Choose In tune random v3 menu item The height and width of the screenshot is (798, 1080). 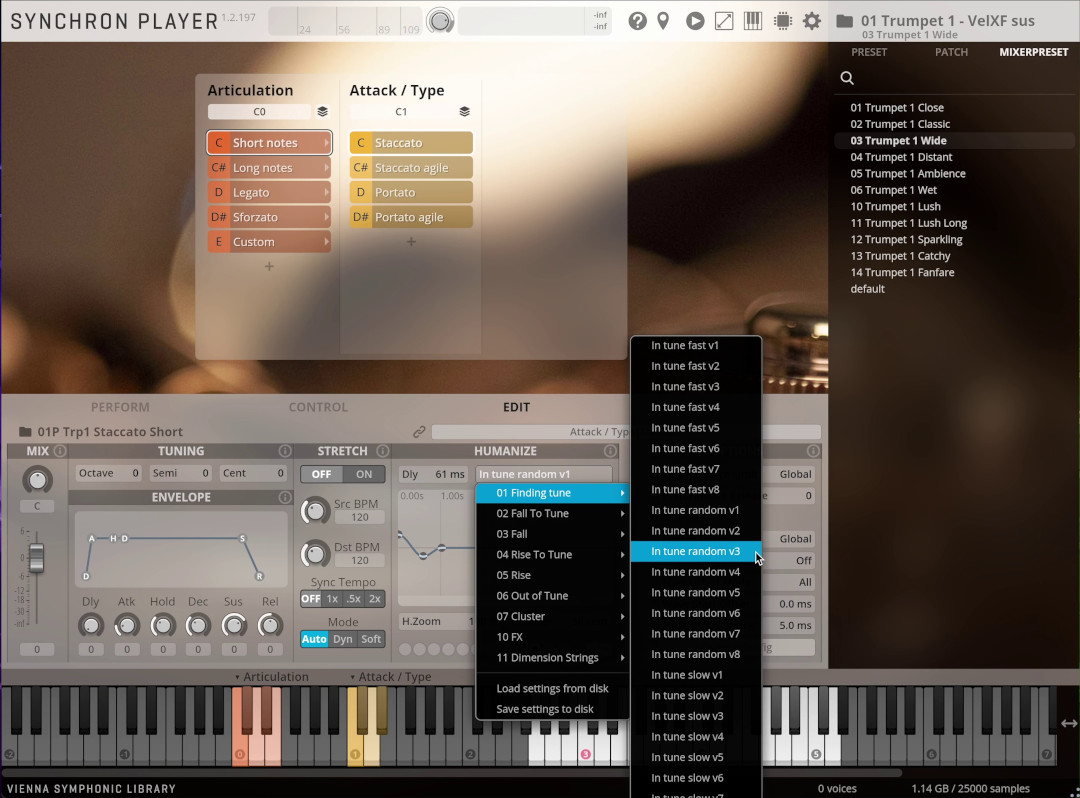[x=696, y=552]
